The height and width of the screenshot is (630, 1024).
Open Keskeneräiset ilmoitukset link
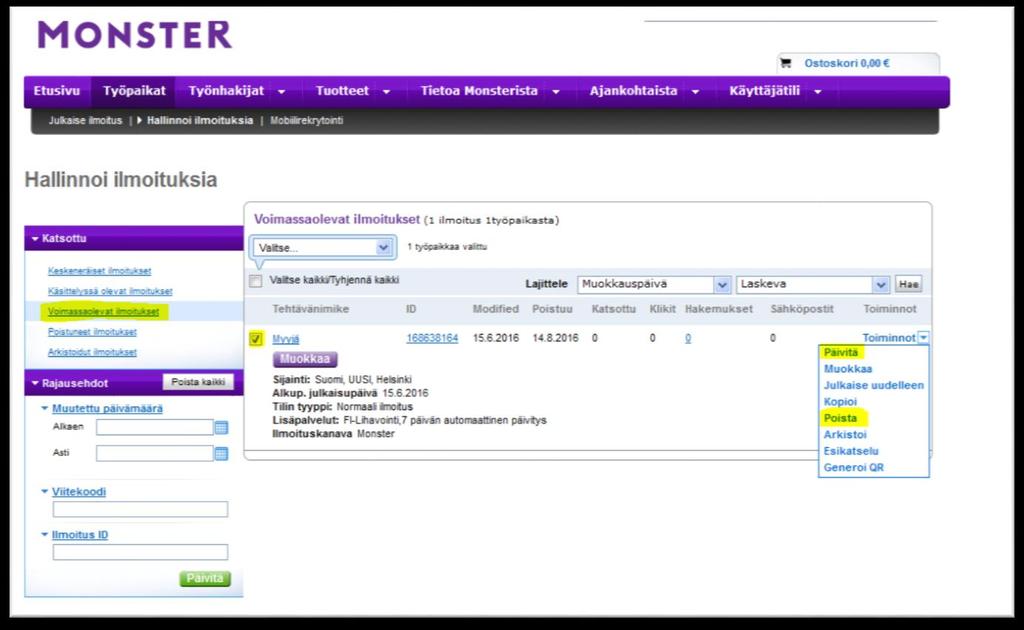click(99, 271)
